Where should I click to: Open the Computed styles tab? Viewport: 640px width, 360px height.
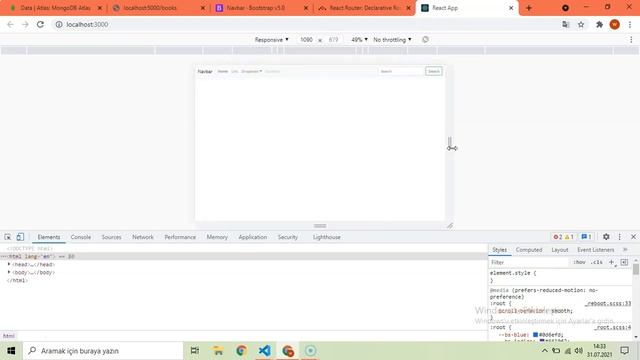tap(529, 249)
